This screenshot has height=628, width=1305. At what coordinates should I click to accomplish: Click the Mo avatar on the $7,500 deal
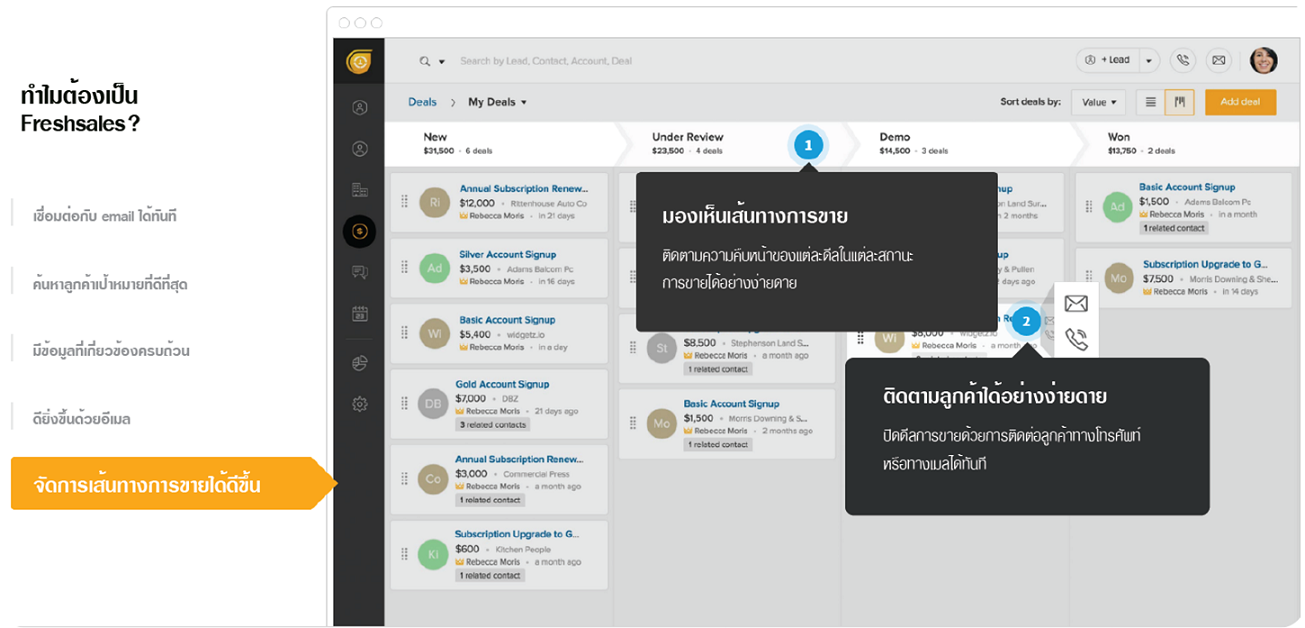click(1118, 278)
